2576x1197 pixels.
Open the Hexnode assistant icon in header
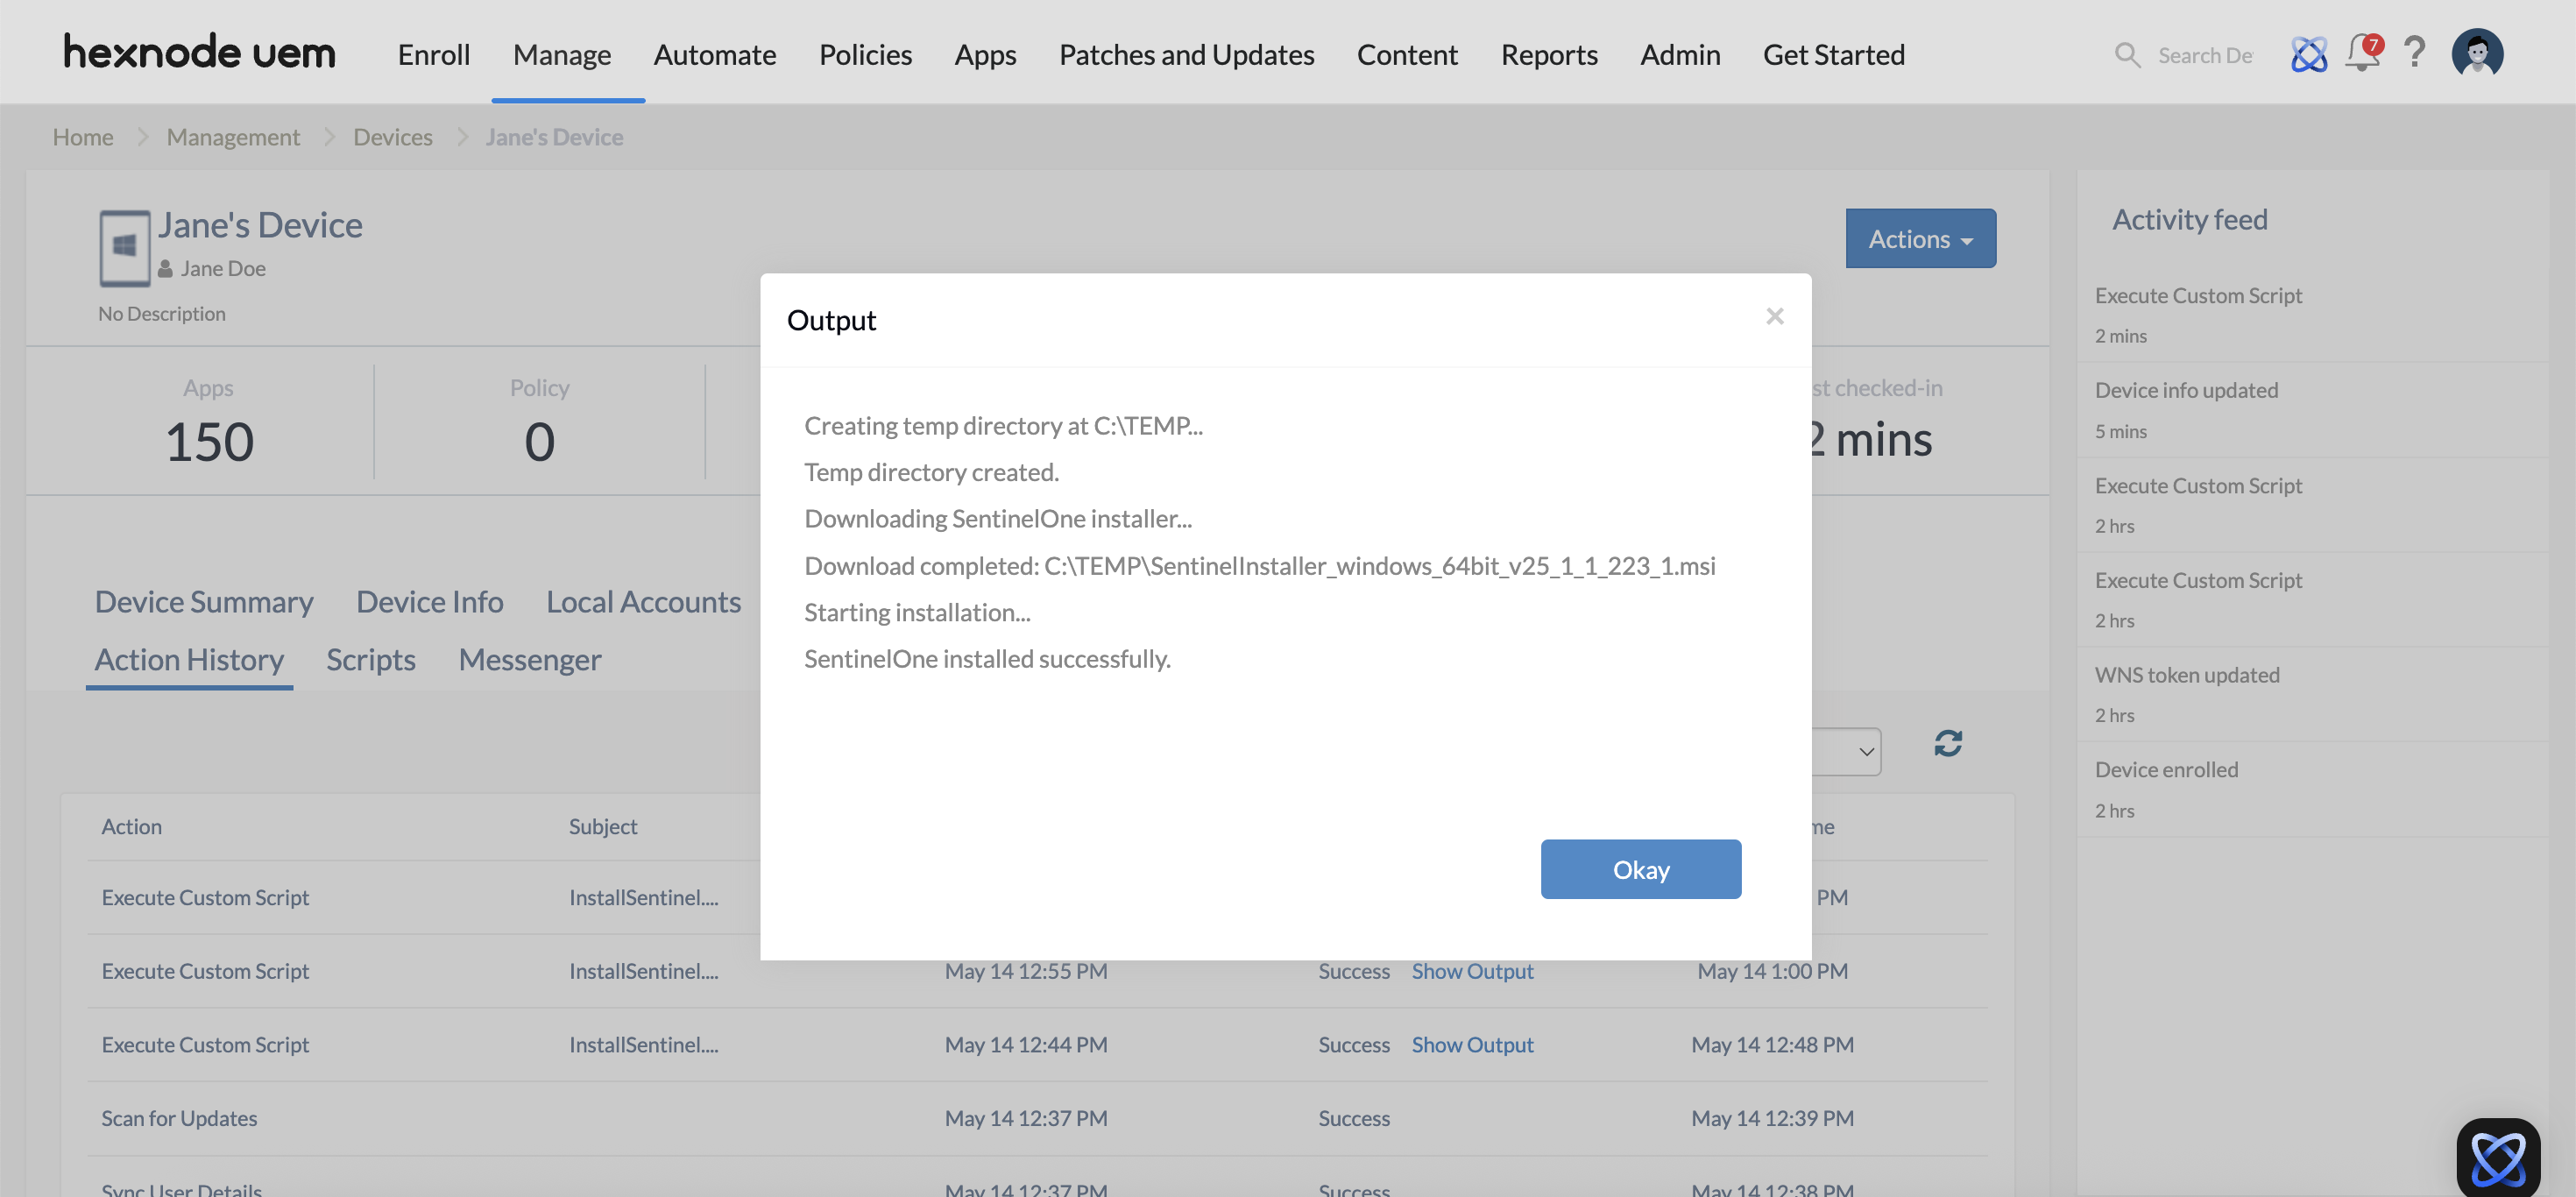2308,54
